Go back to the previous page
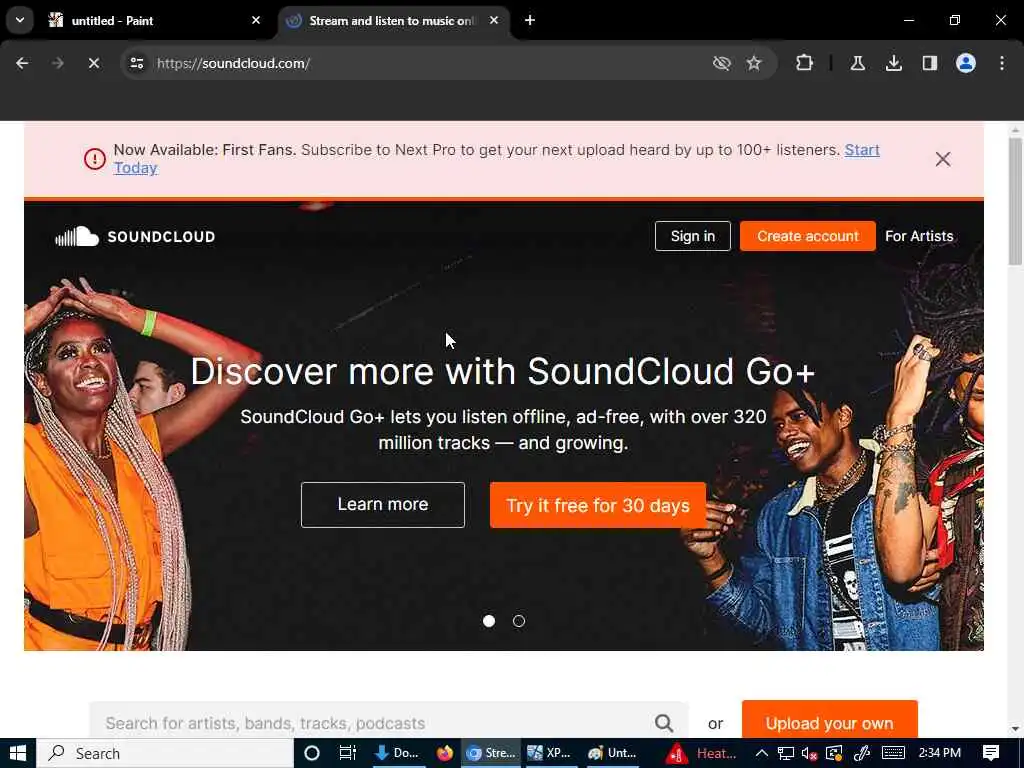 click(22, 63)
